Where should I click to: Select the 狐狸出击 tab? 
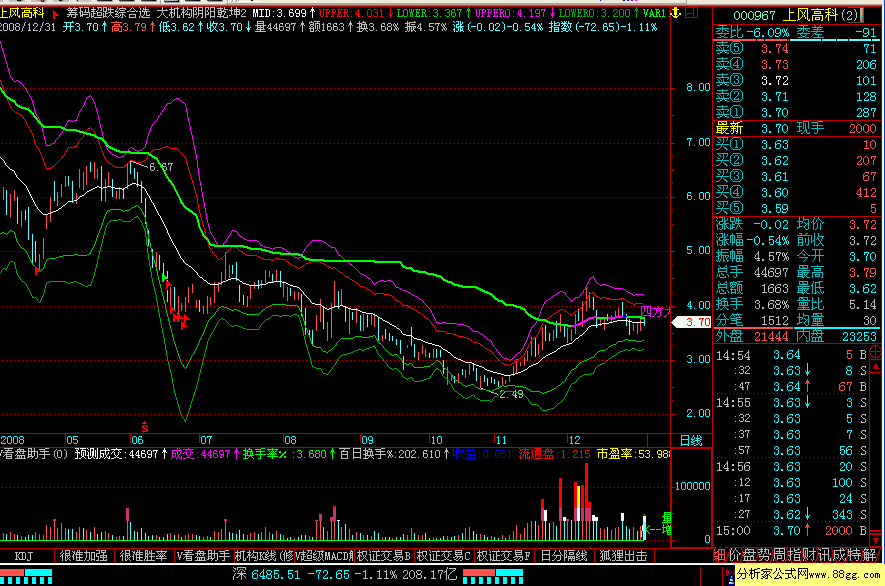point(623,556)
